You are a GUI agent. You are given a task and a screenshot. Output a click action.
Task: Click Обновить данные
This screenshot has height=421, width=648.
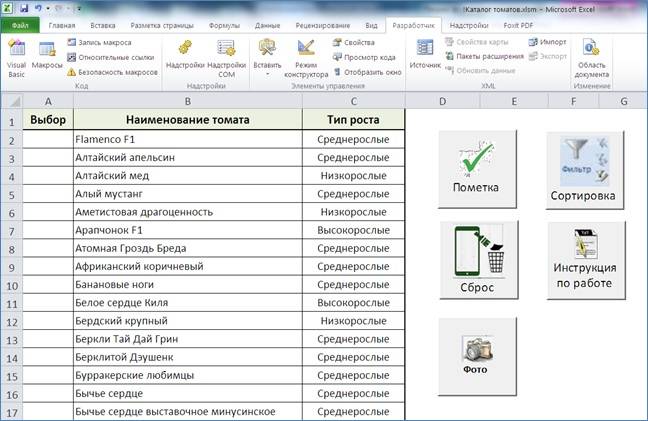[480, 70]
